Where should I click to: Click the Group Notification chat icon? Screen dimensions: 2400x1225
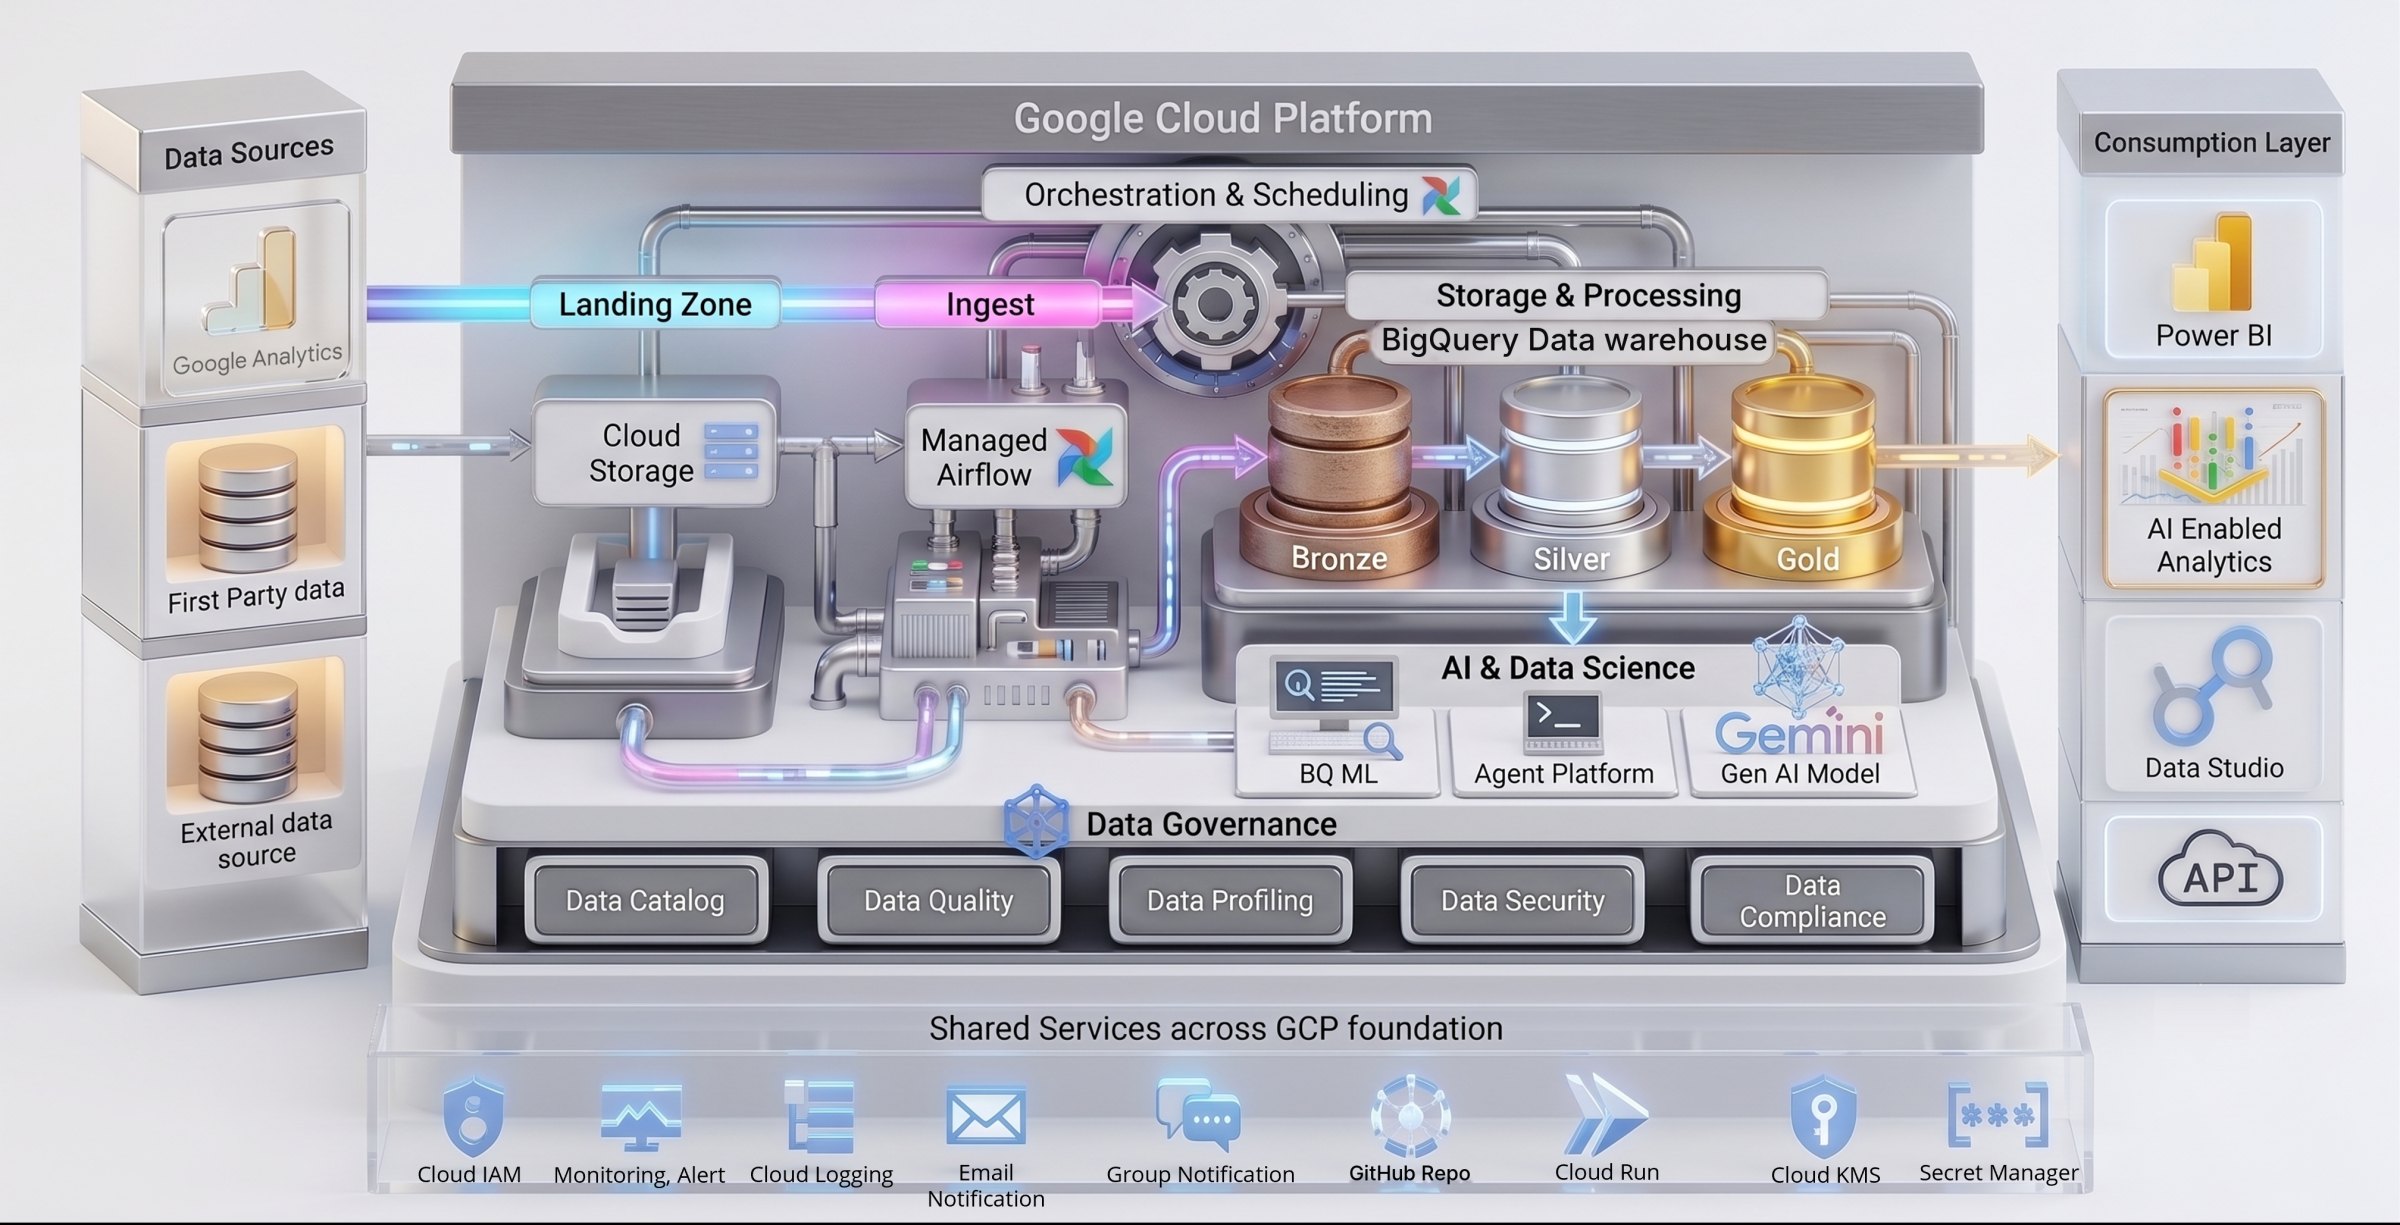[1198, 1113]
